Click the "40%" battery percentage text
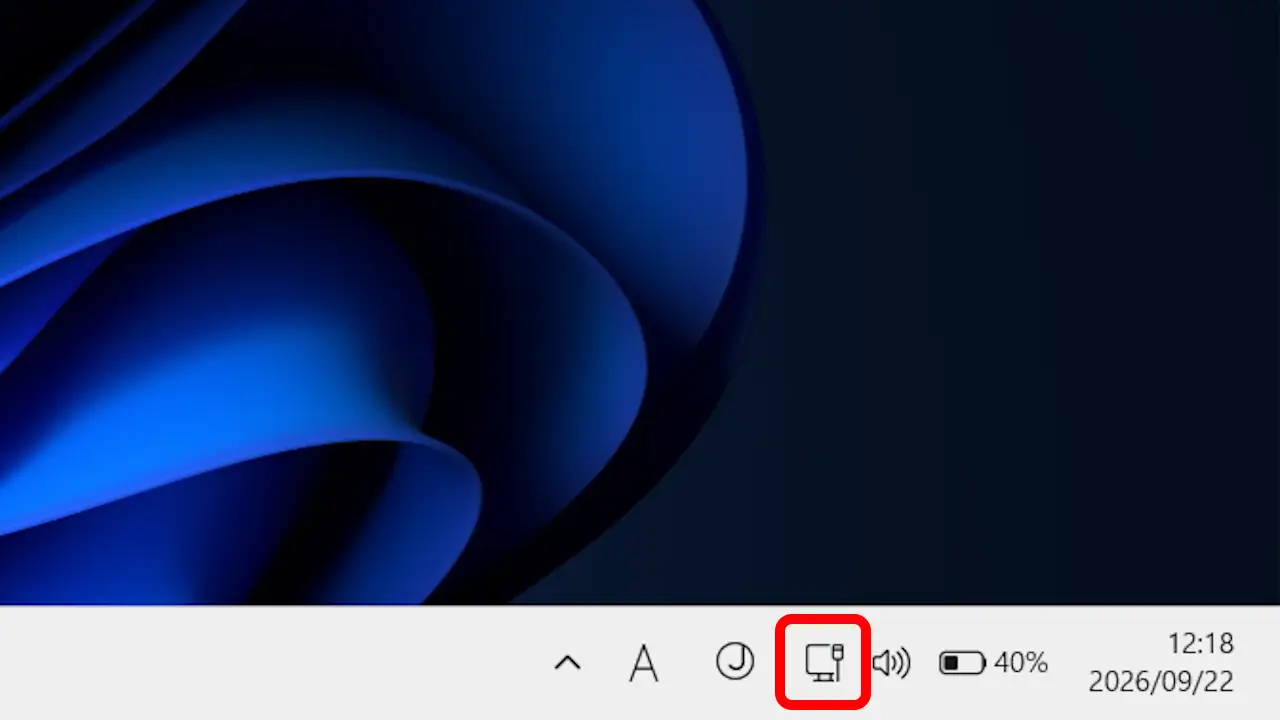Image resolution: width=1280 pixels, height=720 pixels. [1021, 662]
